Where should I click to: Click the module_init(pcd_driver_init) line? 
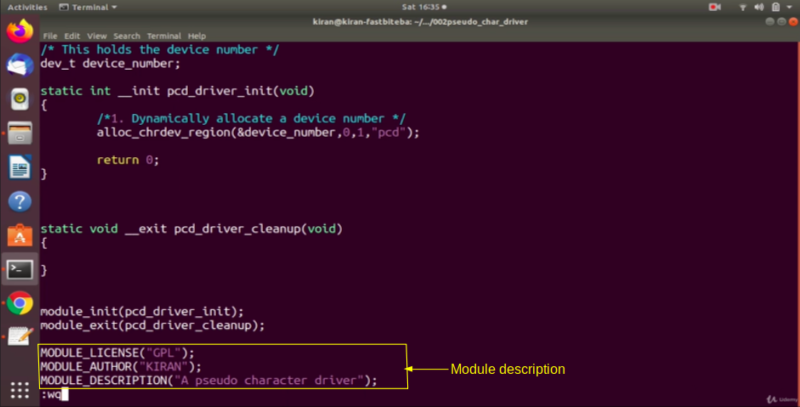pos(142,311)
